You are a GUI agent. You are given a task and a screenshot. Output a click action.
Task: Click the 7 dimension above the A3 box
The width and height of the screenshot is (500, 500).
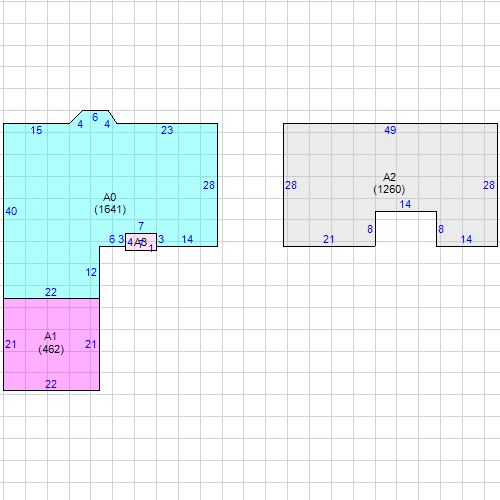[x=141, y=226]
